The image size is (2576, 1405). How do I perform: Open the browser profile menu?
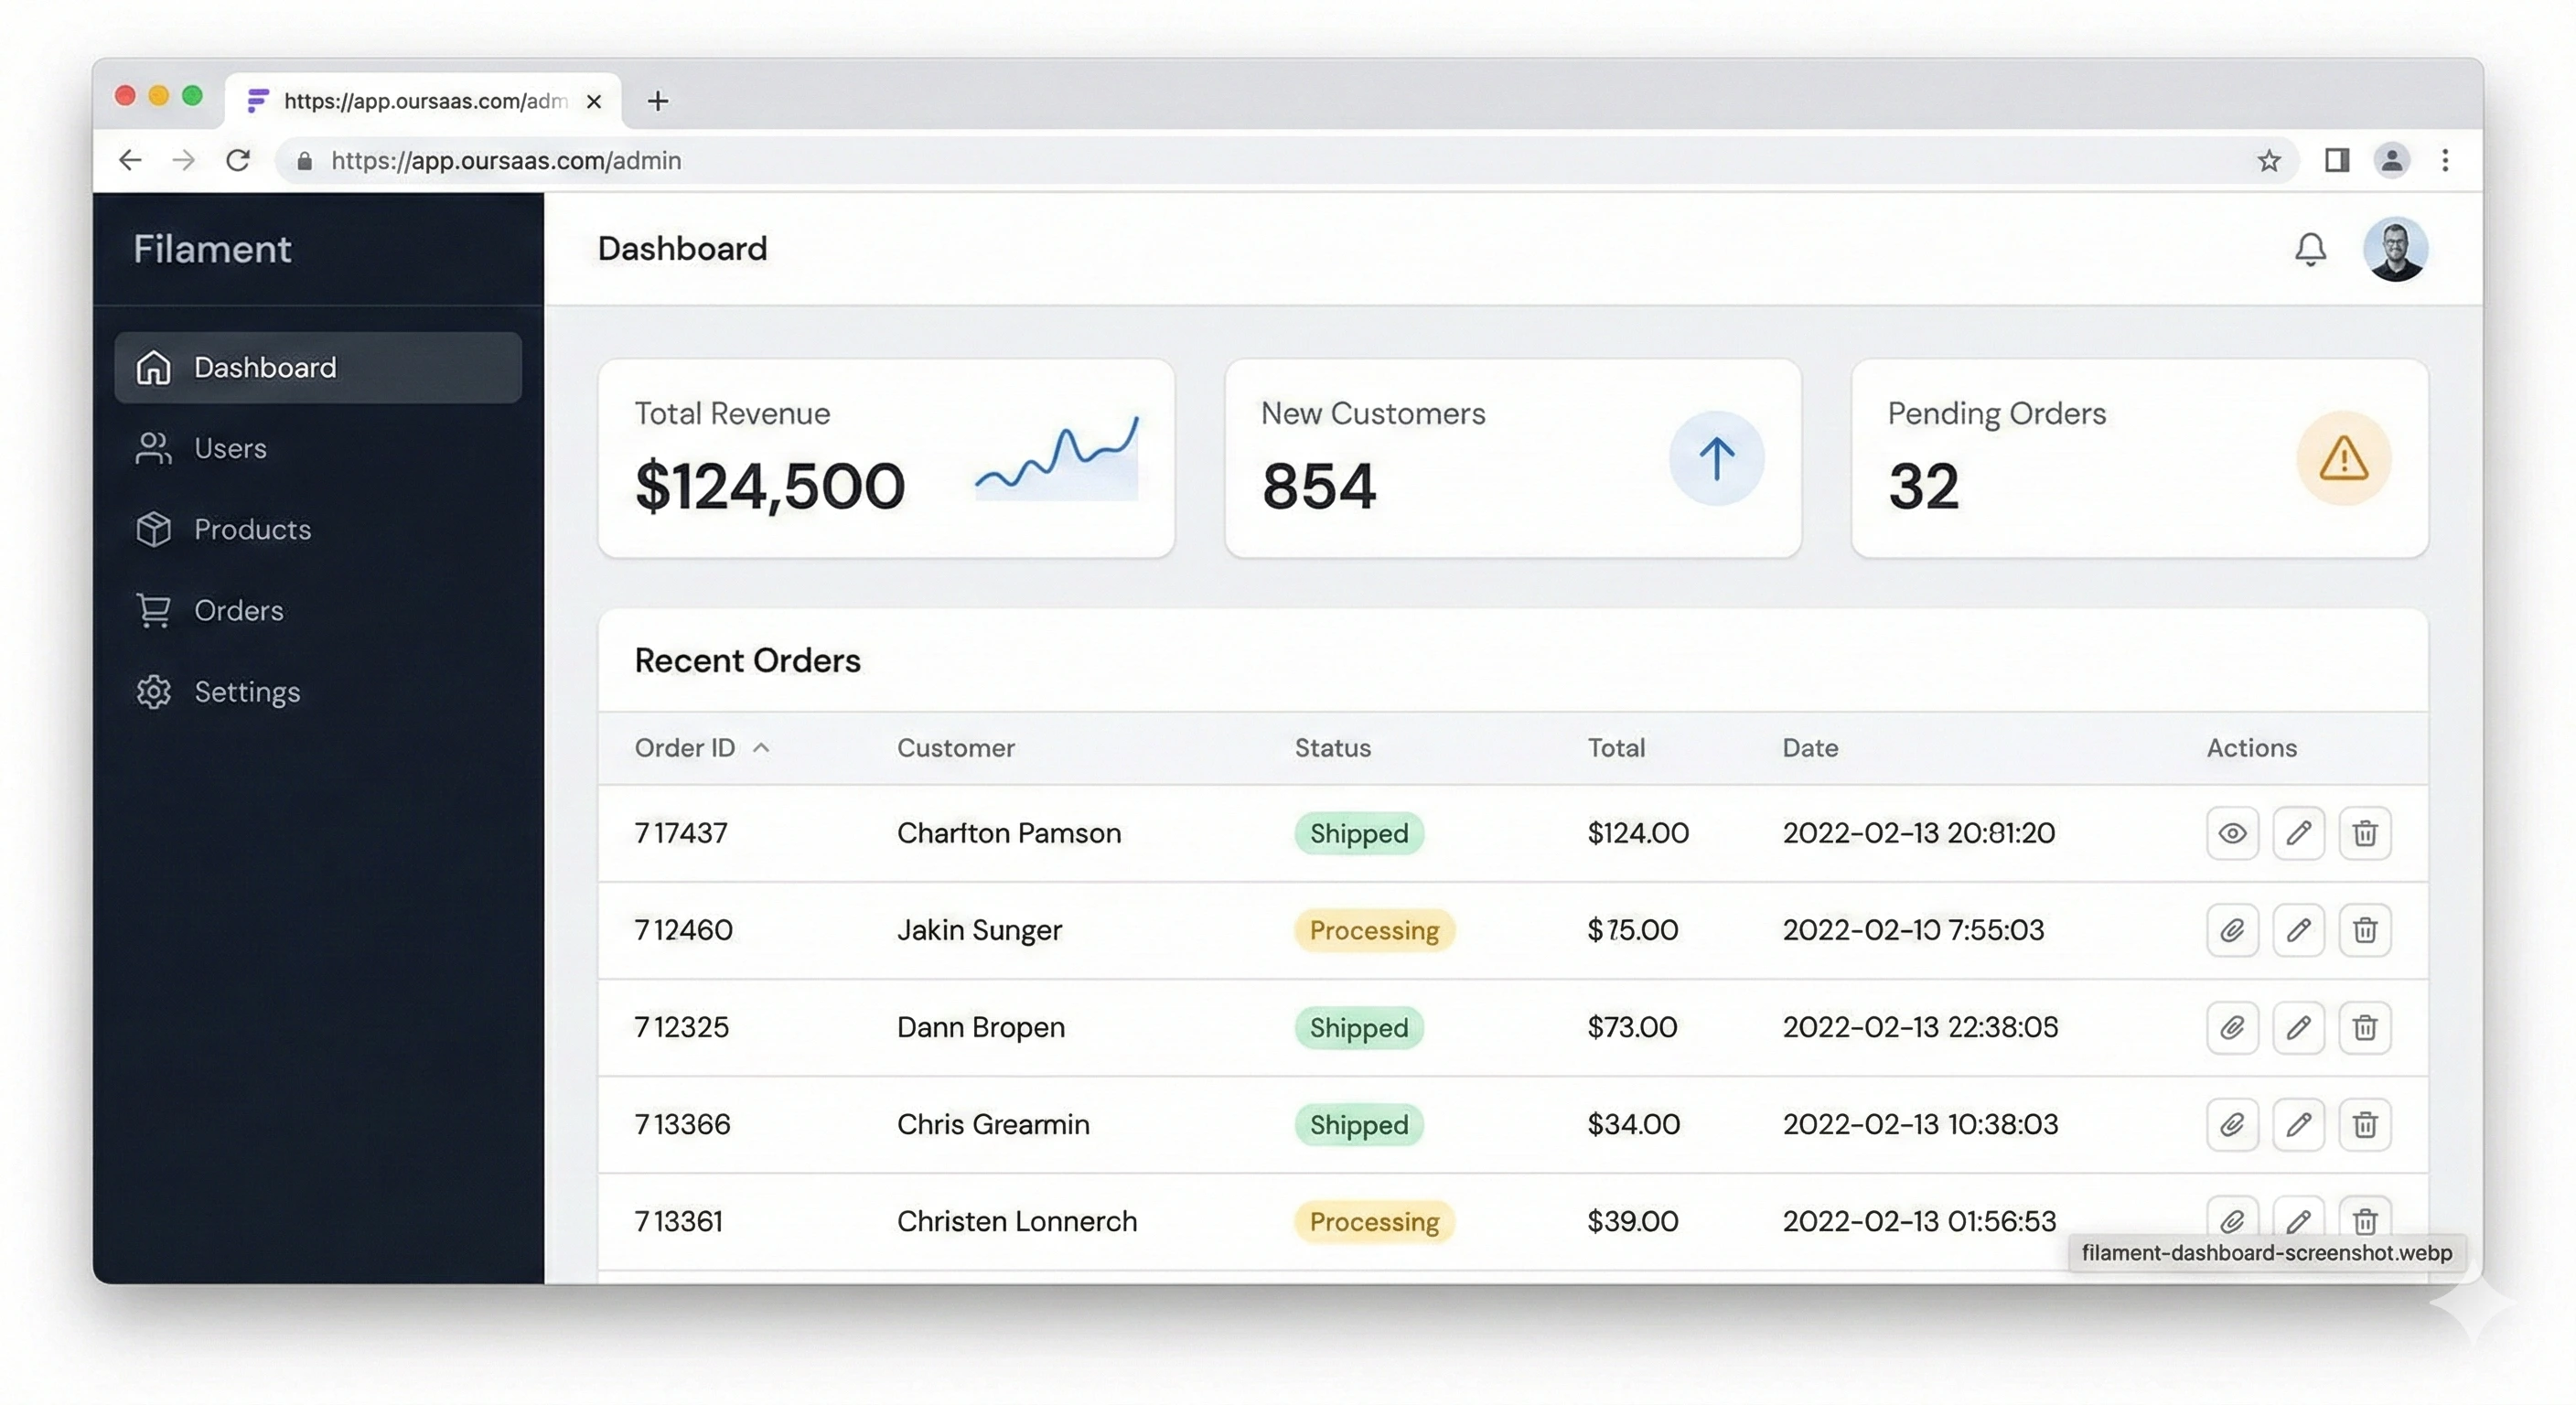(2392, 160)
